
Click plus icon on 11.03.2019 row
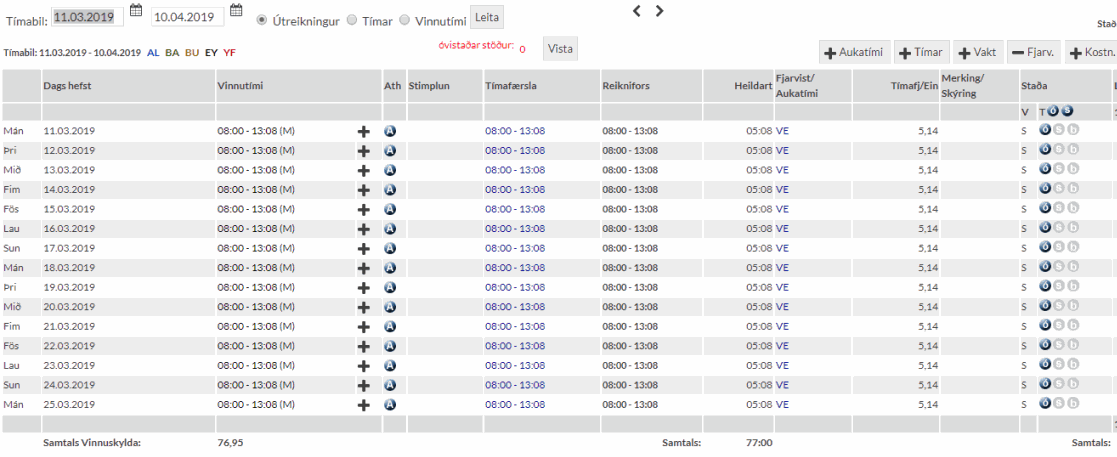pyautogui.click(x=364, y=131)
